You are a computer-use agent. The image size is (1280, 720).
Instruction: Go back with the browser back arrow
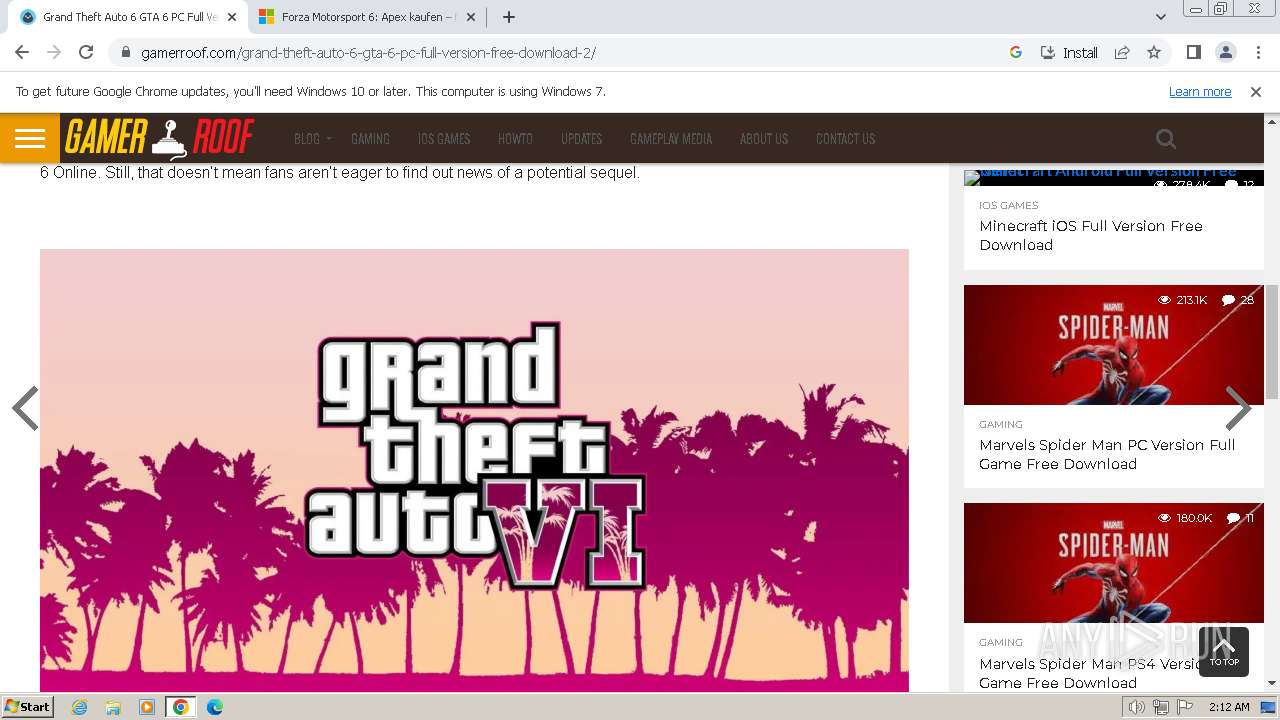[x=22, y=52]
